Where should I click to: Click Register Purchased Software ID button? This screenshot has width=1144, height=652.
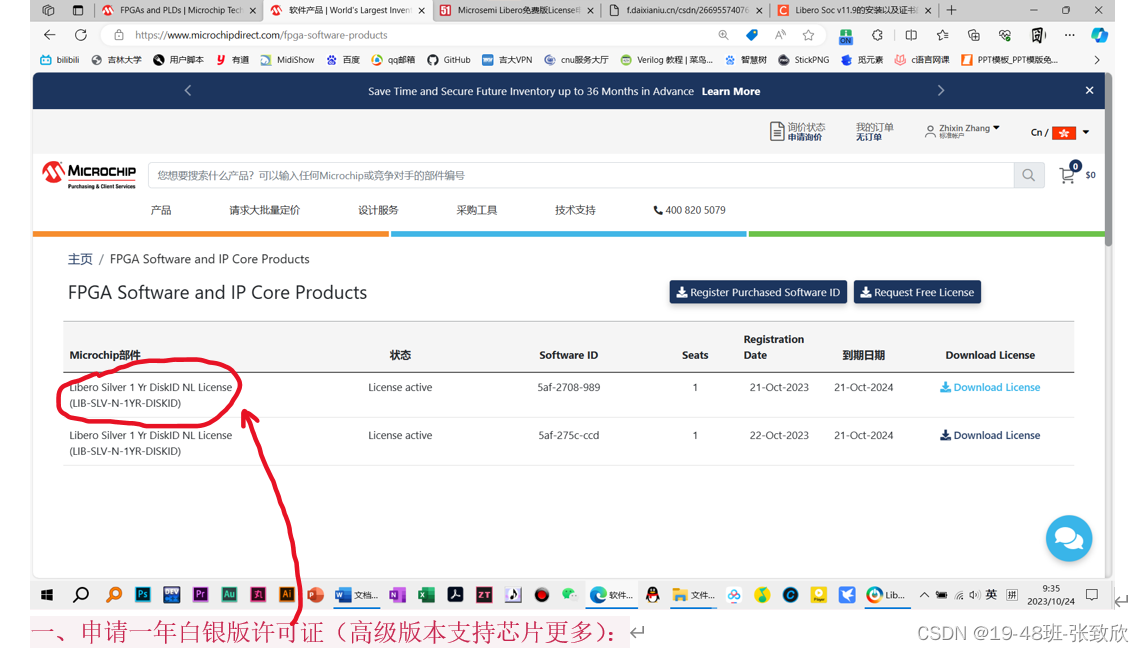click(758, 292)
